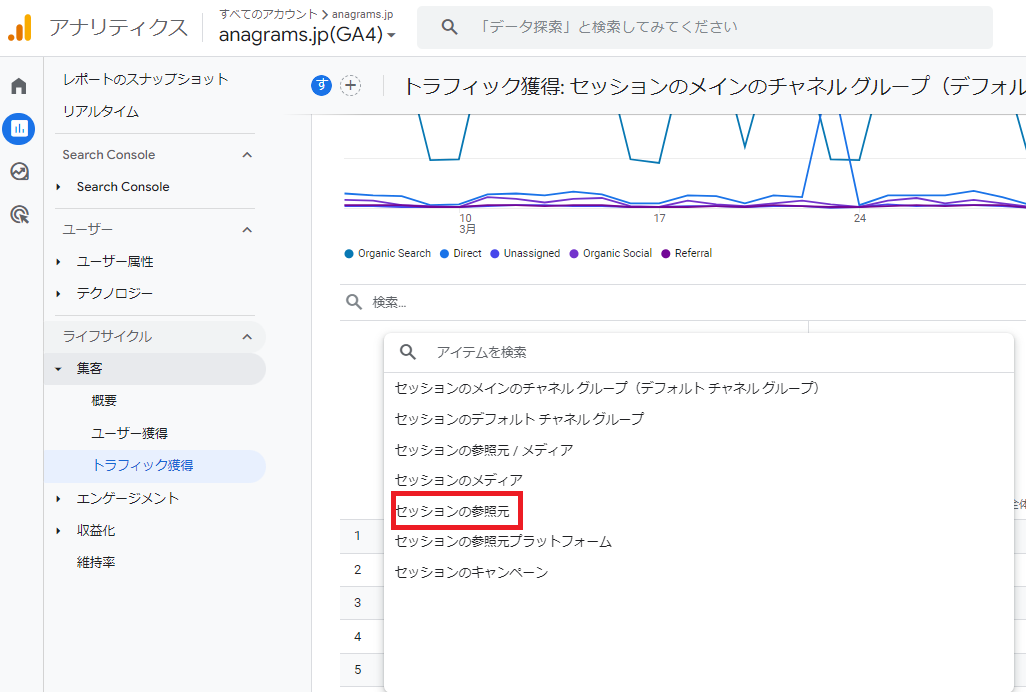The height and width of the screenshot is (692, 1026).
Task: Click the magnifier icon in top search bar
Action: [x=449, y=27]
